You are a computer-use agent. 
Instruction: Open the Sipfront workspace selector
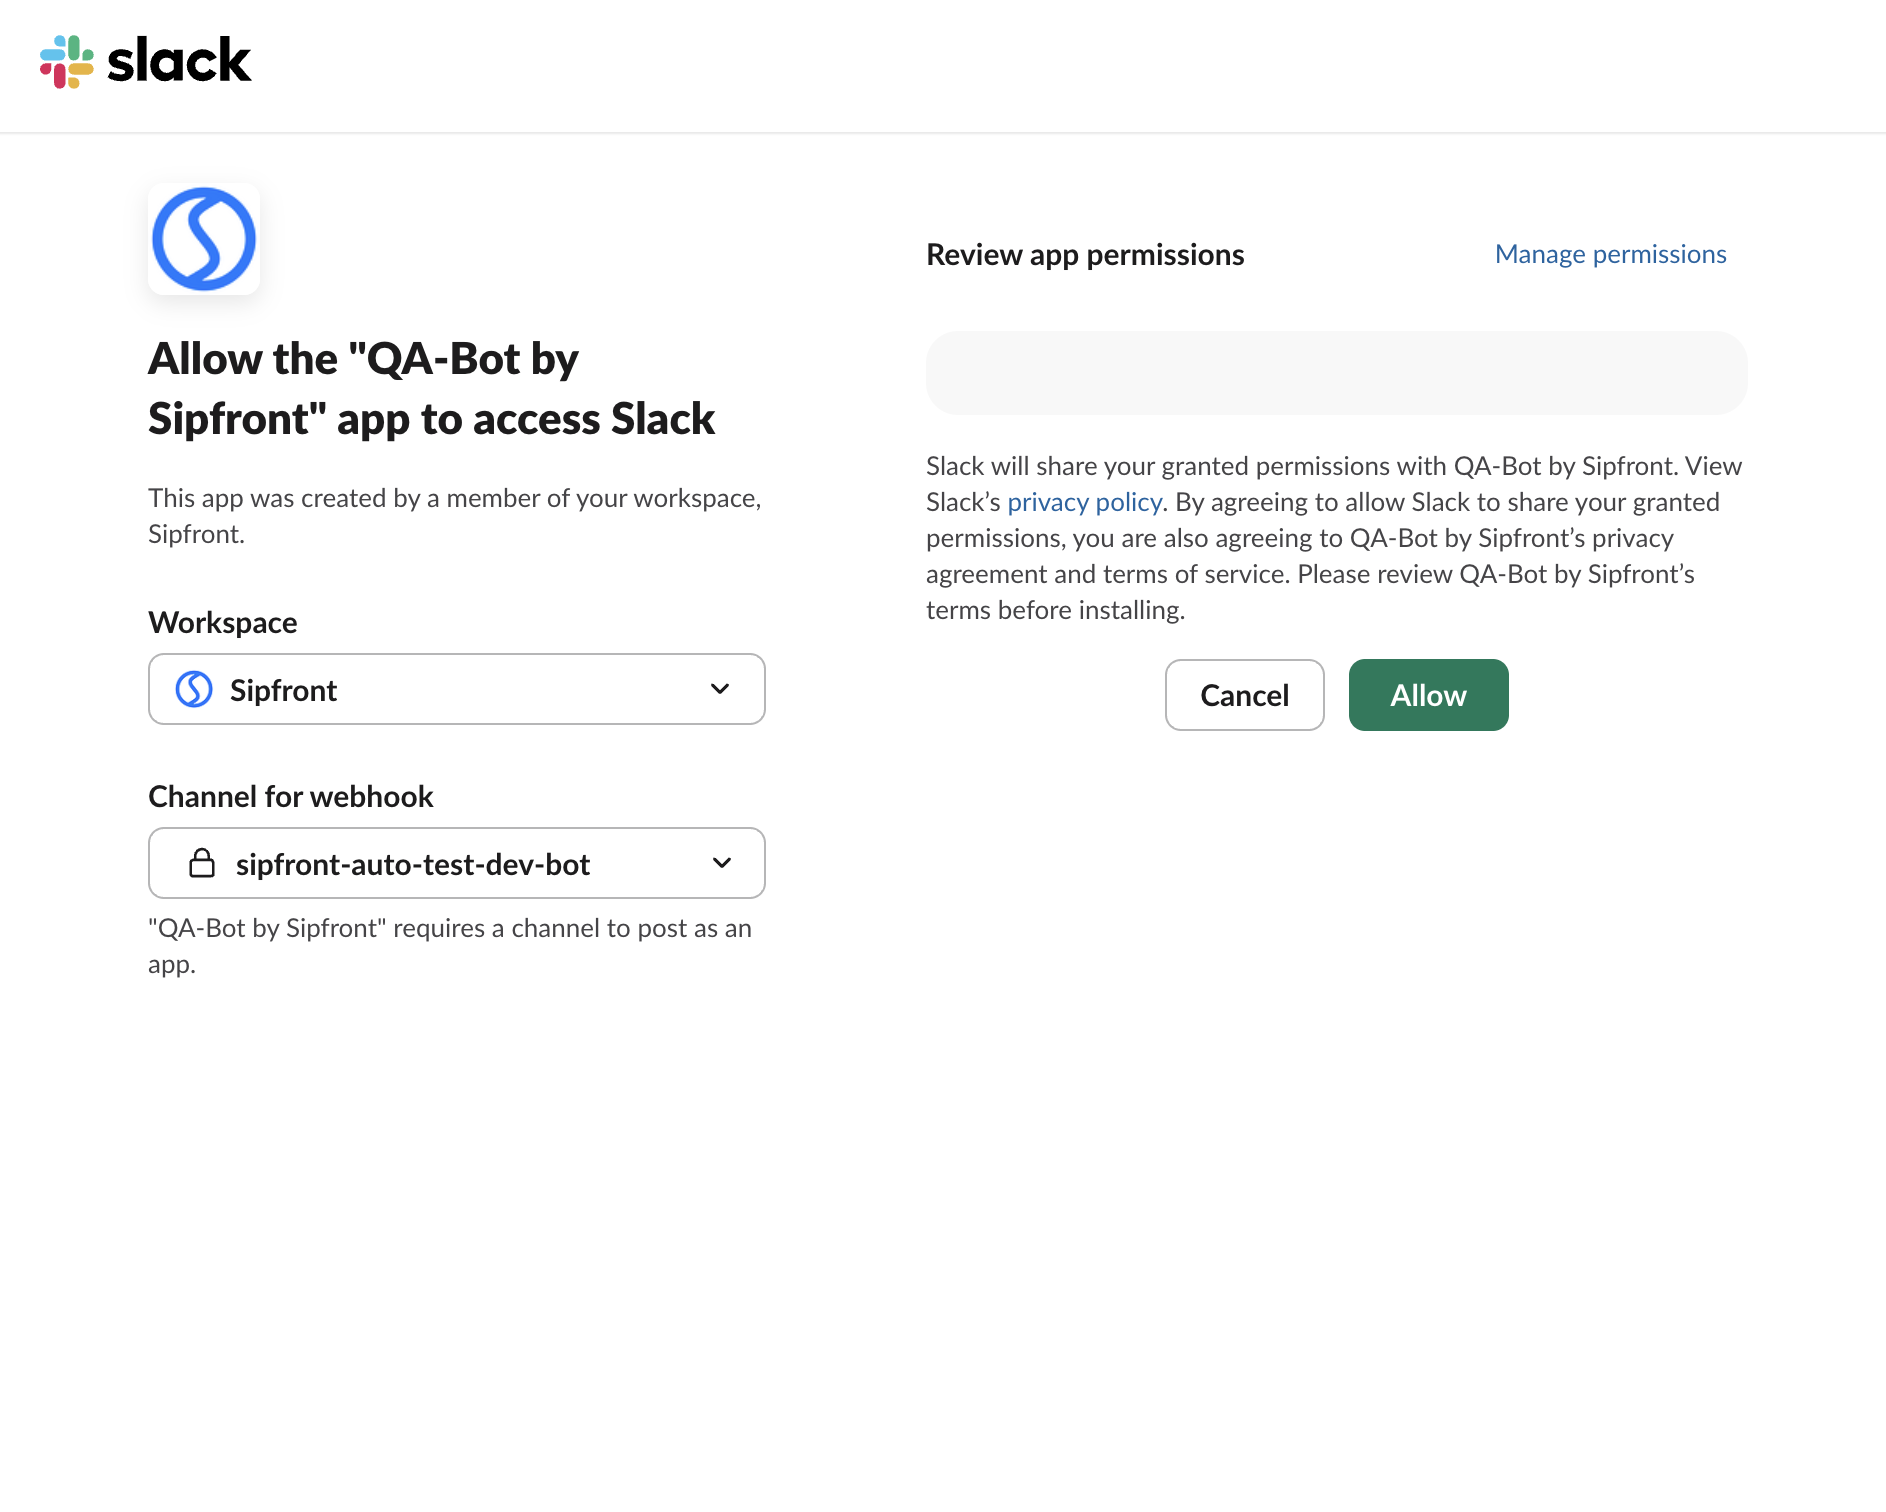pos(456,689)
